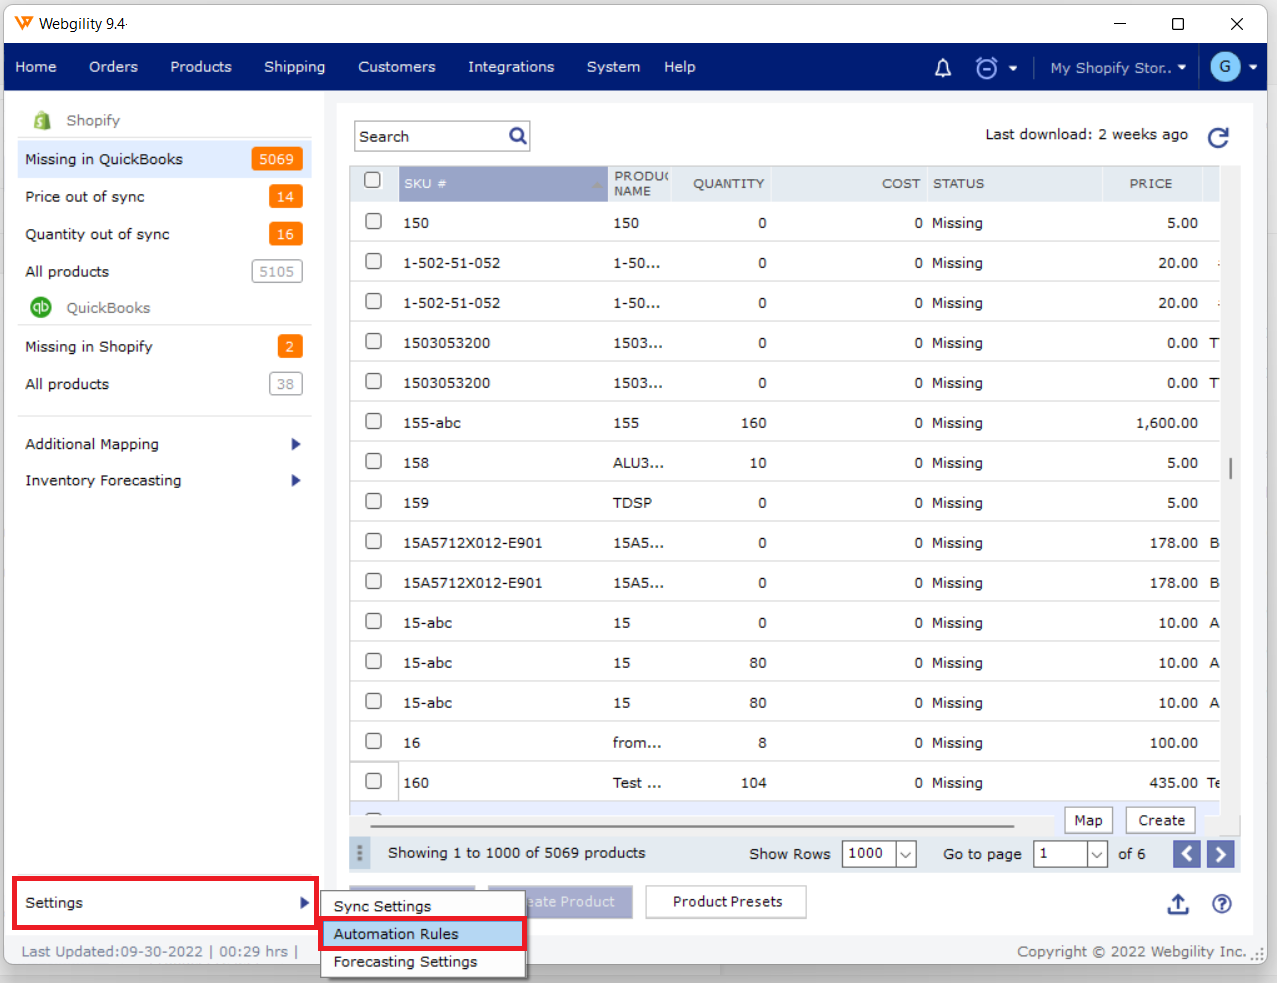The height and width of the screenshot is (983, 1277).
Task: Click the search magnifier icon
Action: [x=518, y=136]
